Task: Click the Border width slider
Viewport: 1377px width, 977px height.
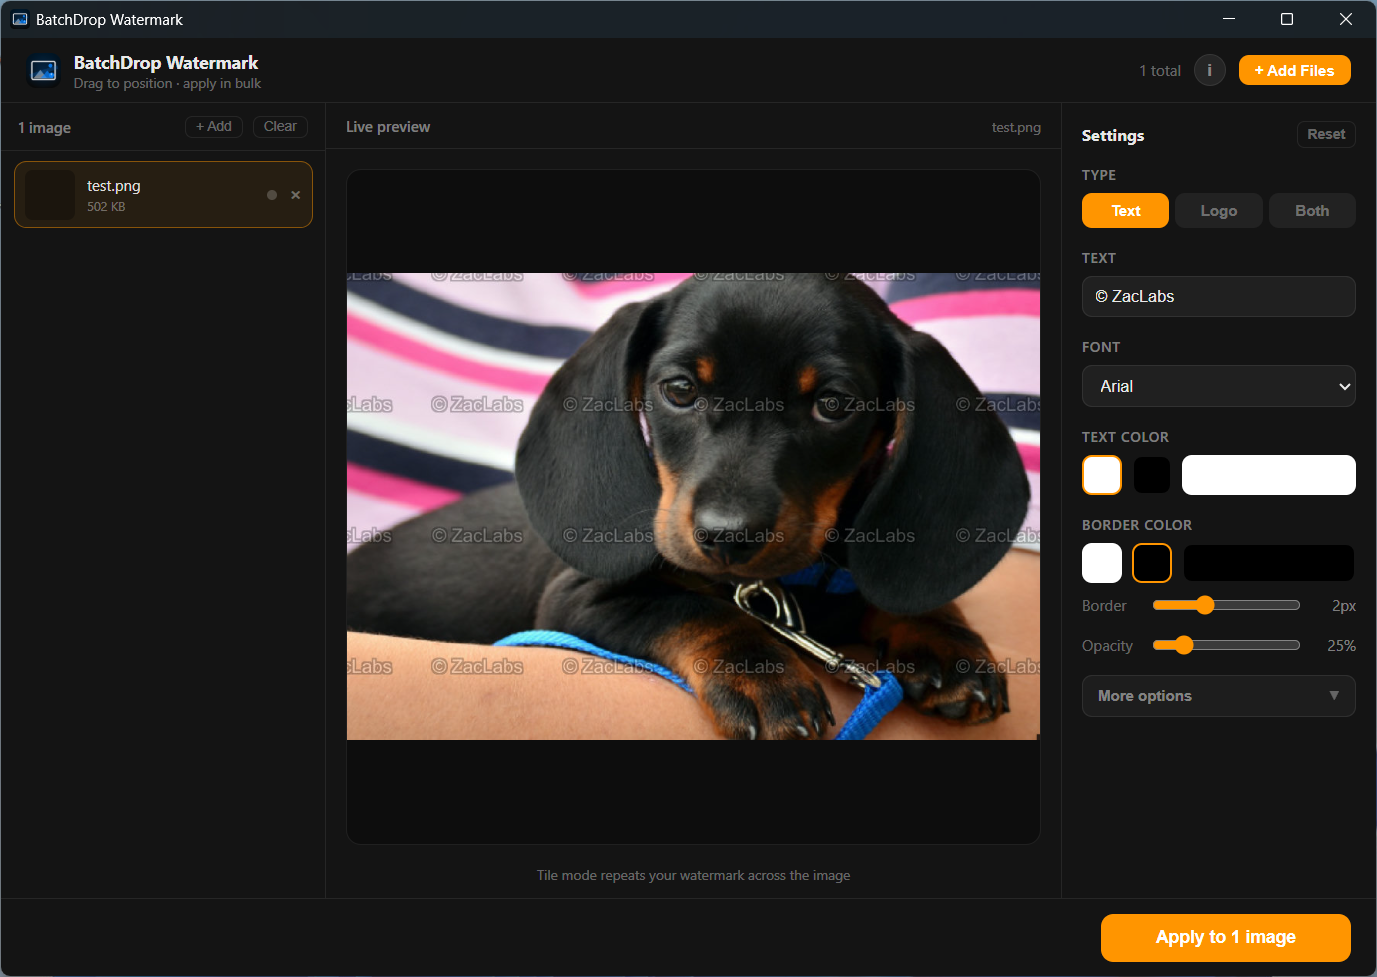Action: click(1226, 605)
